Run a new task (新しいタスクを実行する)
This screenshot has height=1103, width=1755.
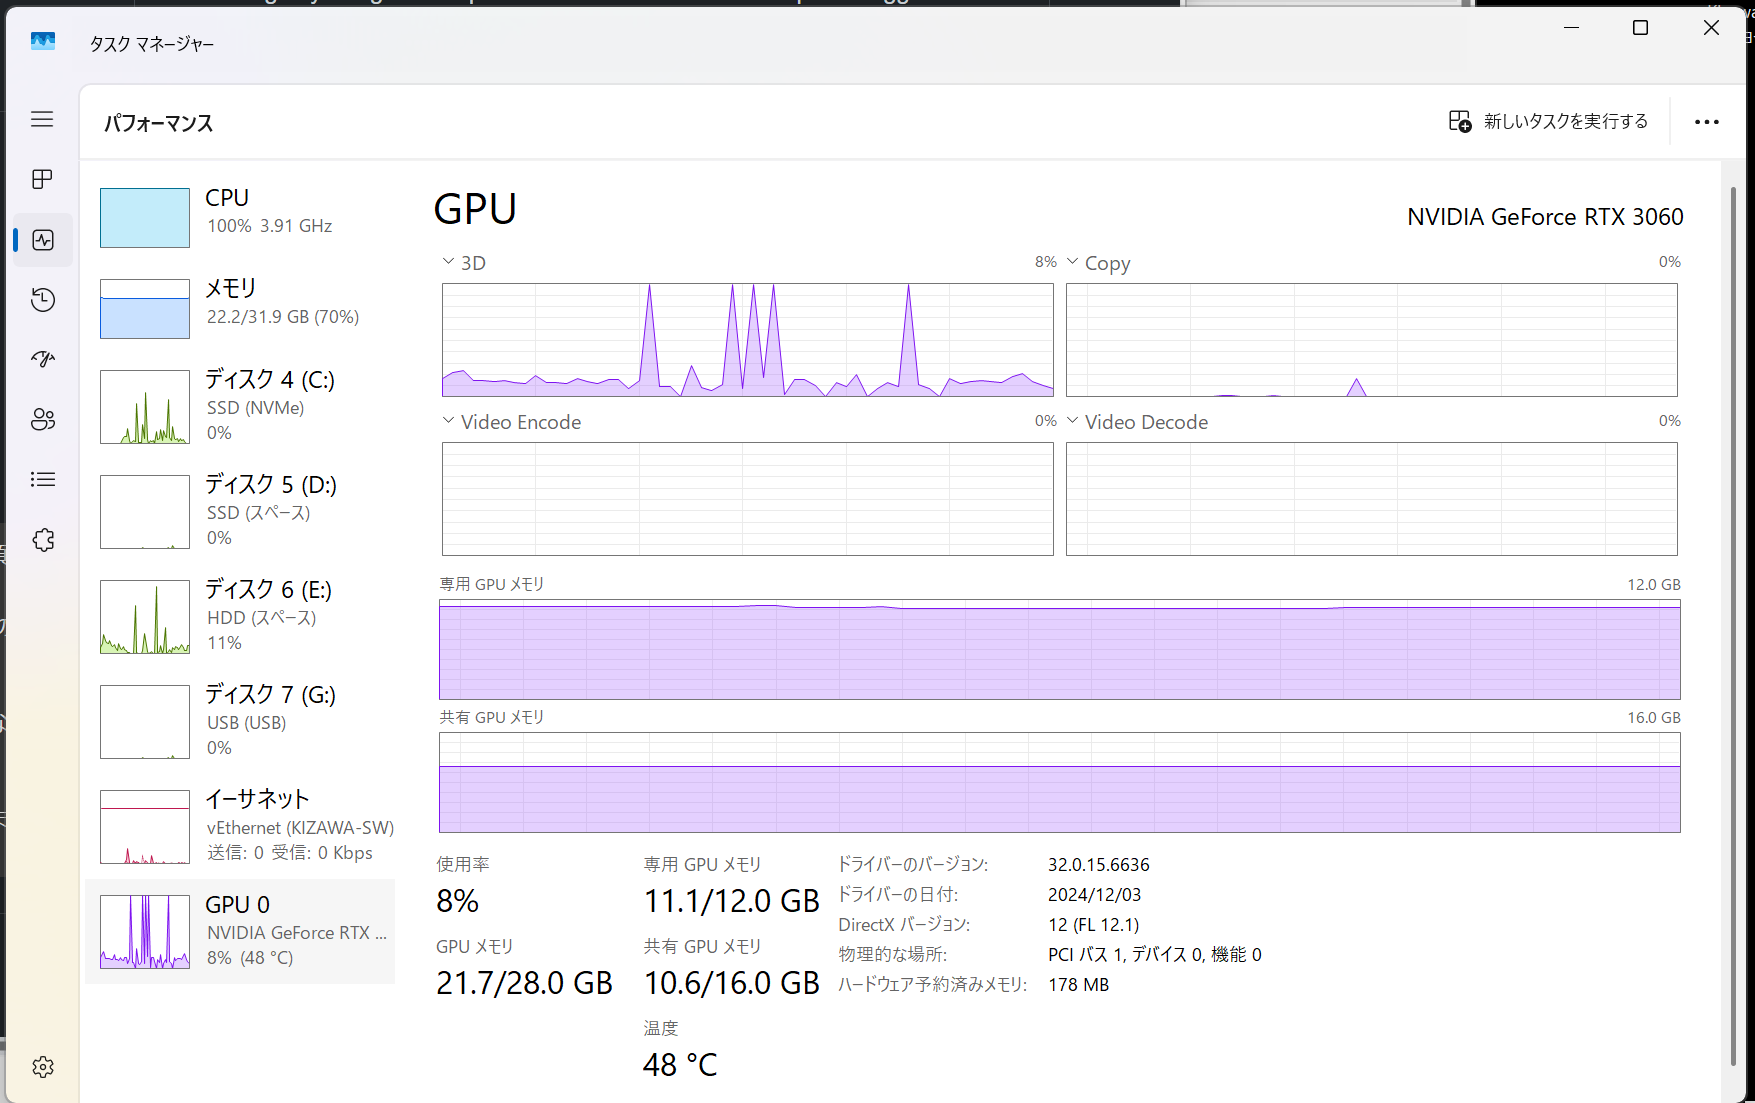[x=1548, y=121]
